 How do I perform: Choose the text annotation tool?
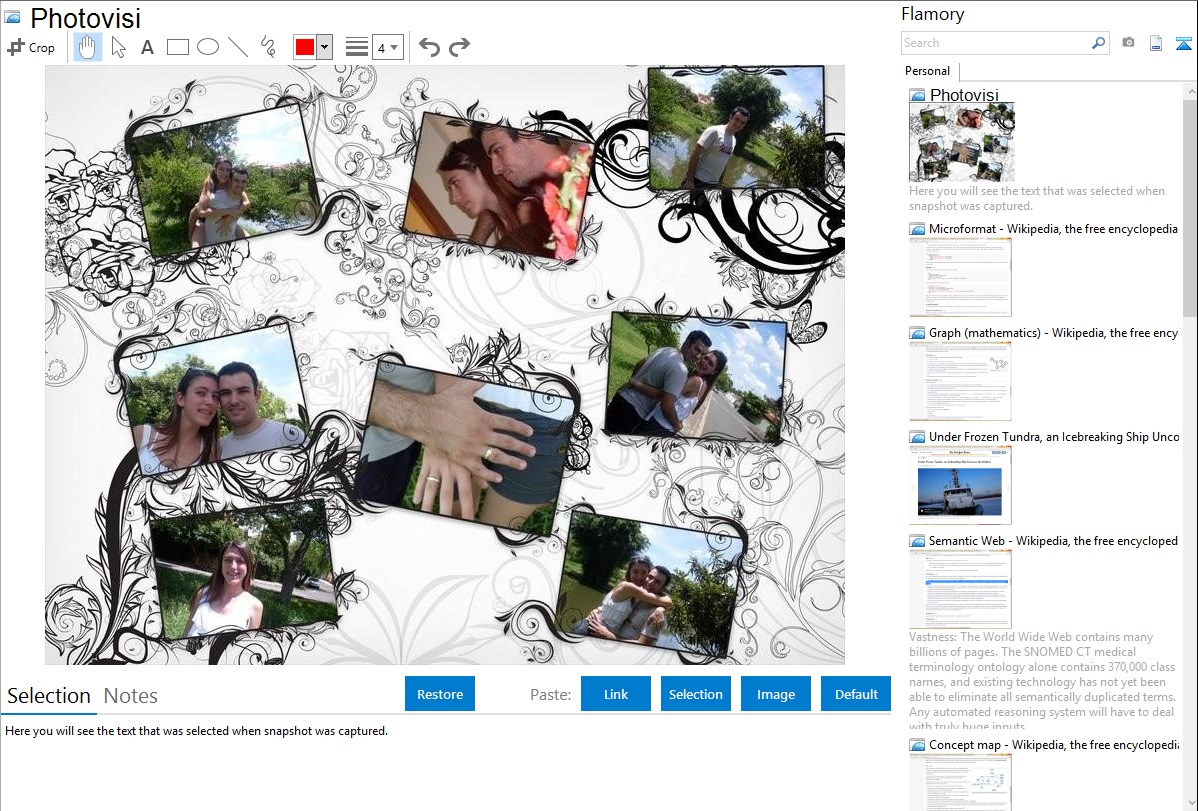(x=147, y=47)
